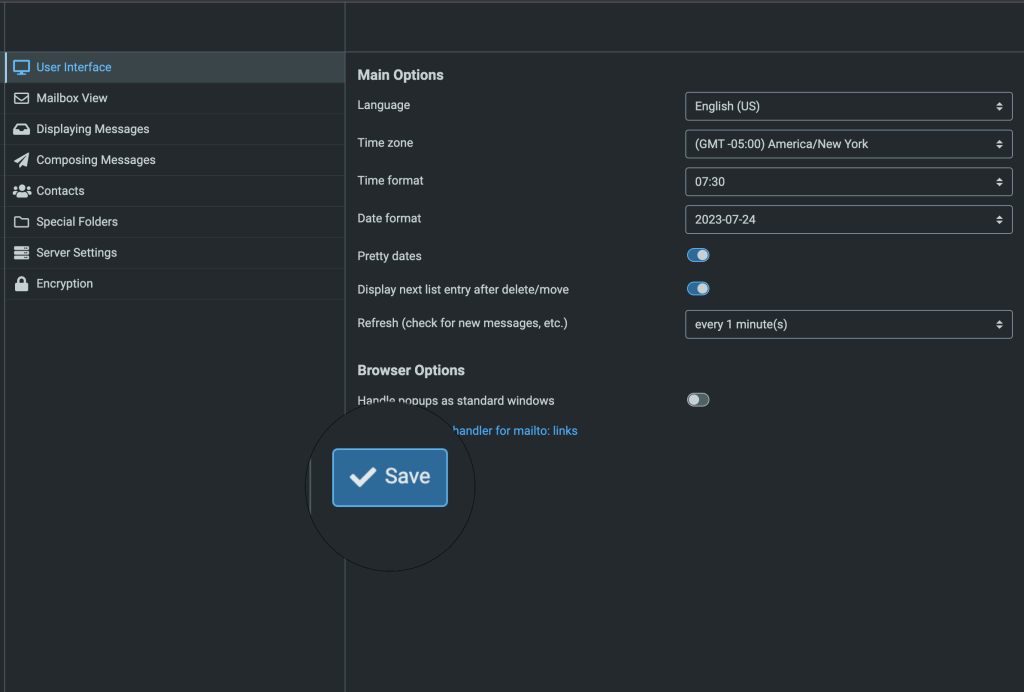The width and height of the screenshot is (1024, 692).
Task: Click the inbox tray icon for Displaying Messages
Action: click(x=21, y=129)
